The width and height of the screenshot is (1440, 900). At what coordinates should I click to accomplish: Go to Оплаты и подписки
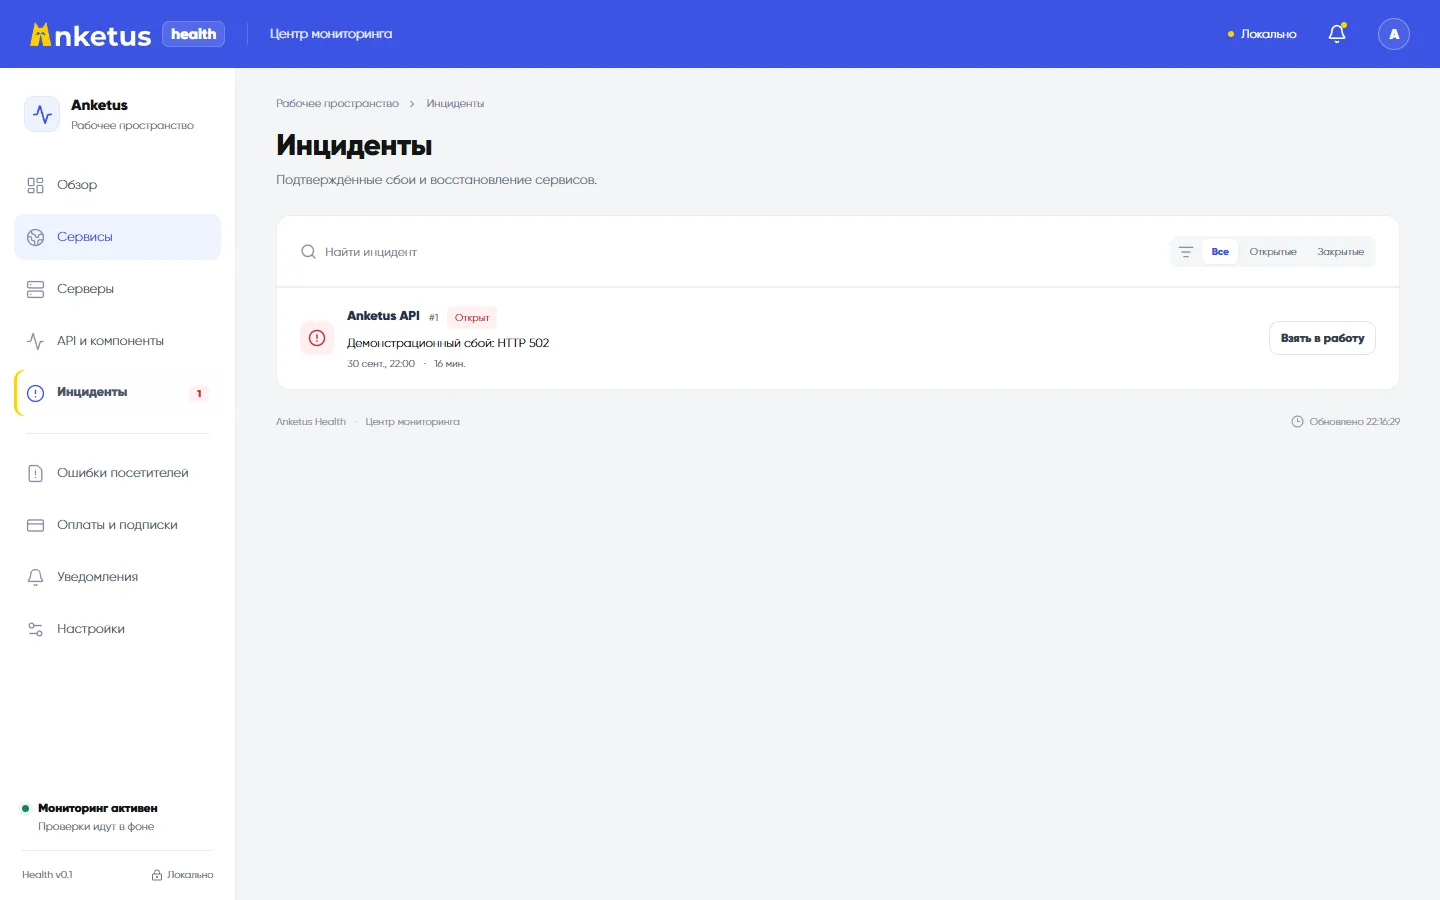pos(117,525)
